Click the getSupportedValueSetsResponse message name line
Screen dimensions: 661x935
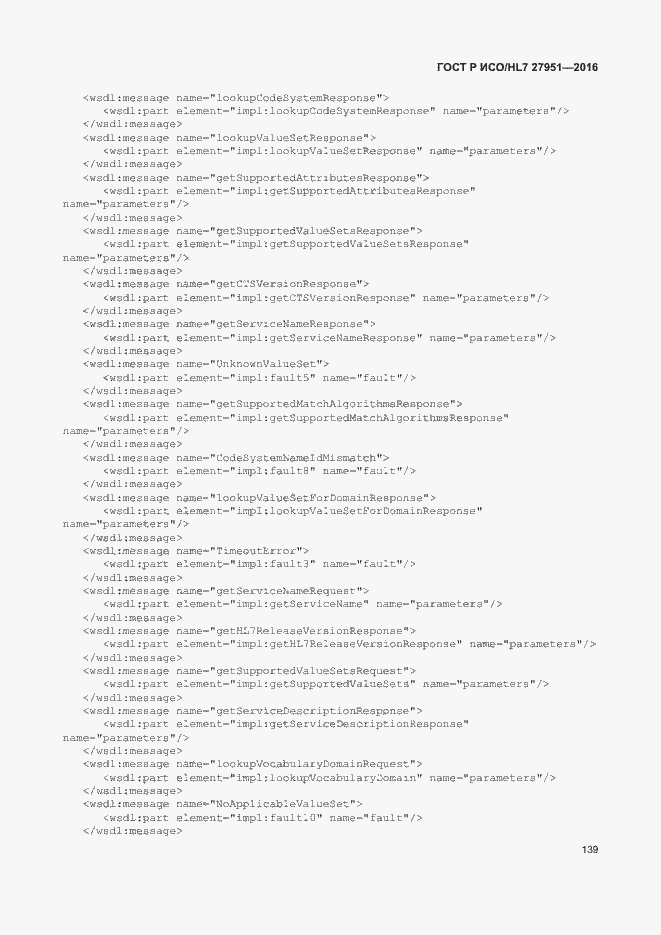point(253,231)
